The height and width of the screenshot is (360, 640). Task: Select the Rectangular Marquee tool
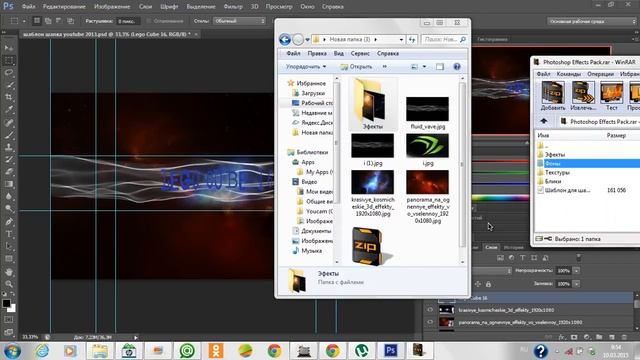pyautogui.click(x=9, y=60)
